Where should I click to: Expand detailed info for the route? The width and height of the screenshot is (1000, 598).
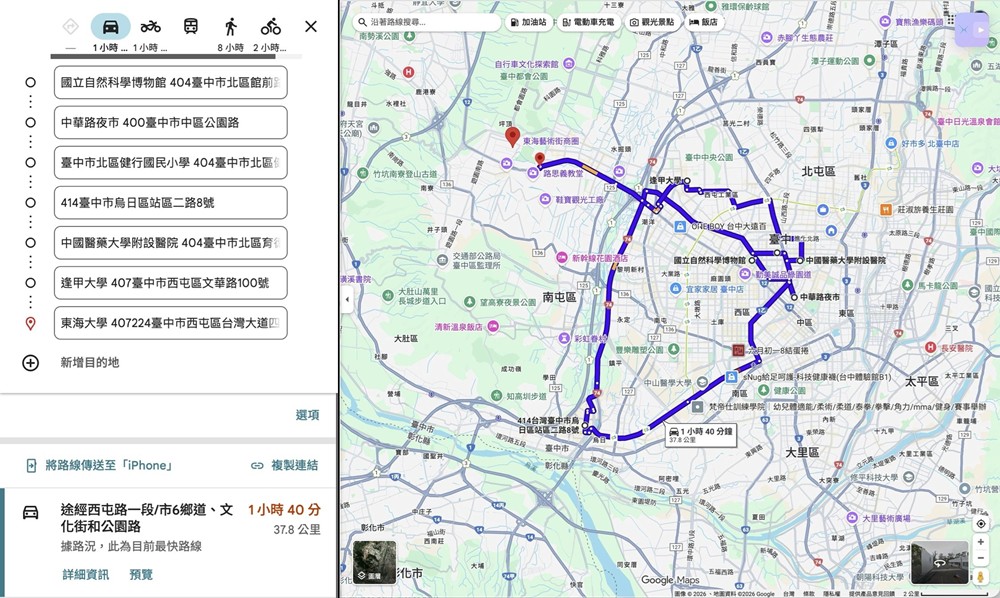point(85,574)
